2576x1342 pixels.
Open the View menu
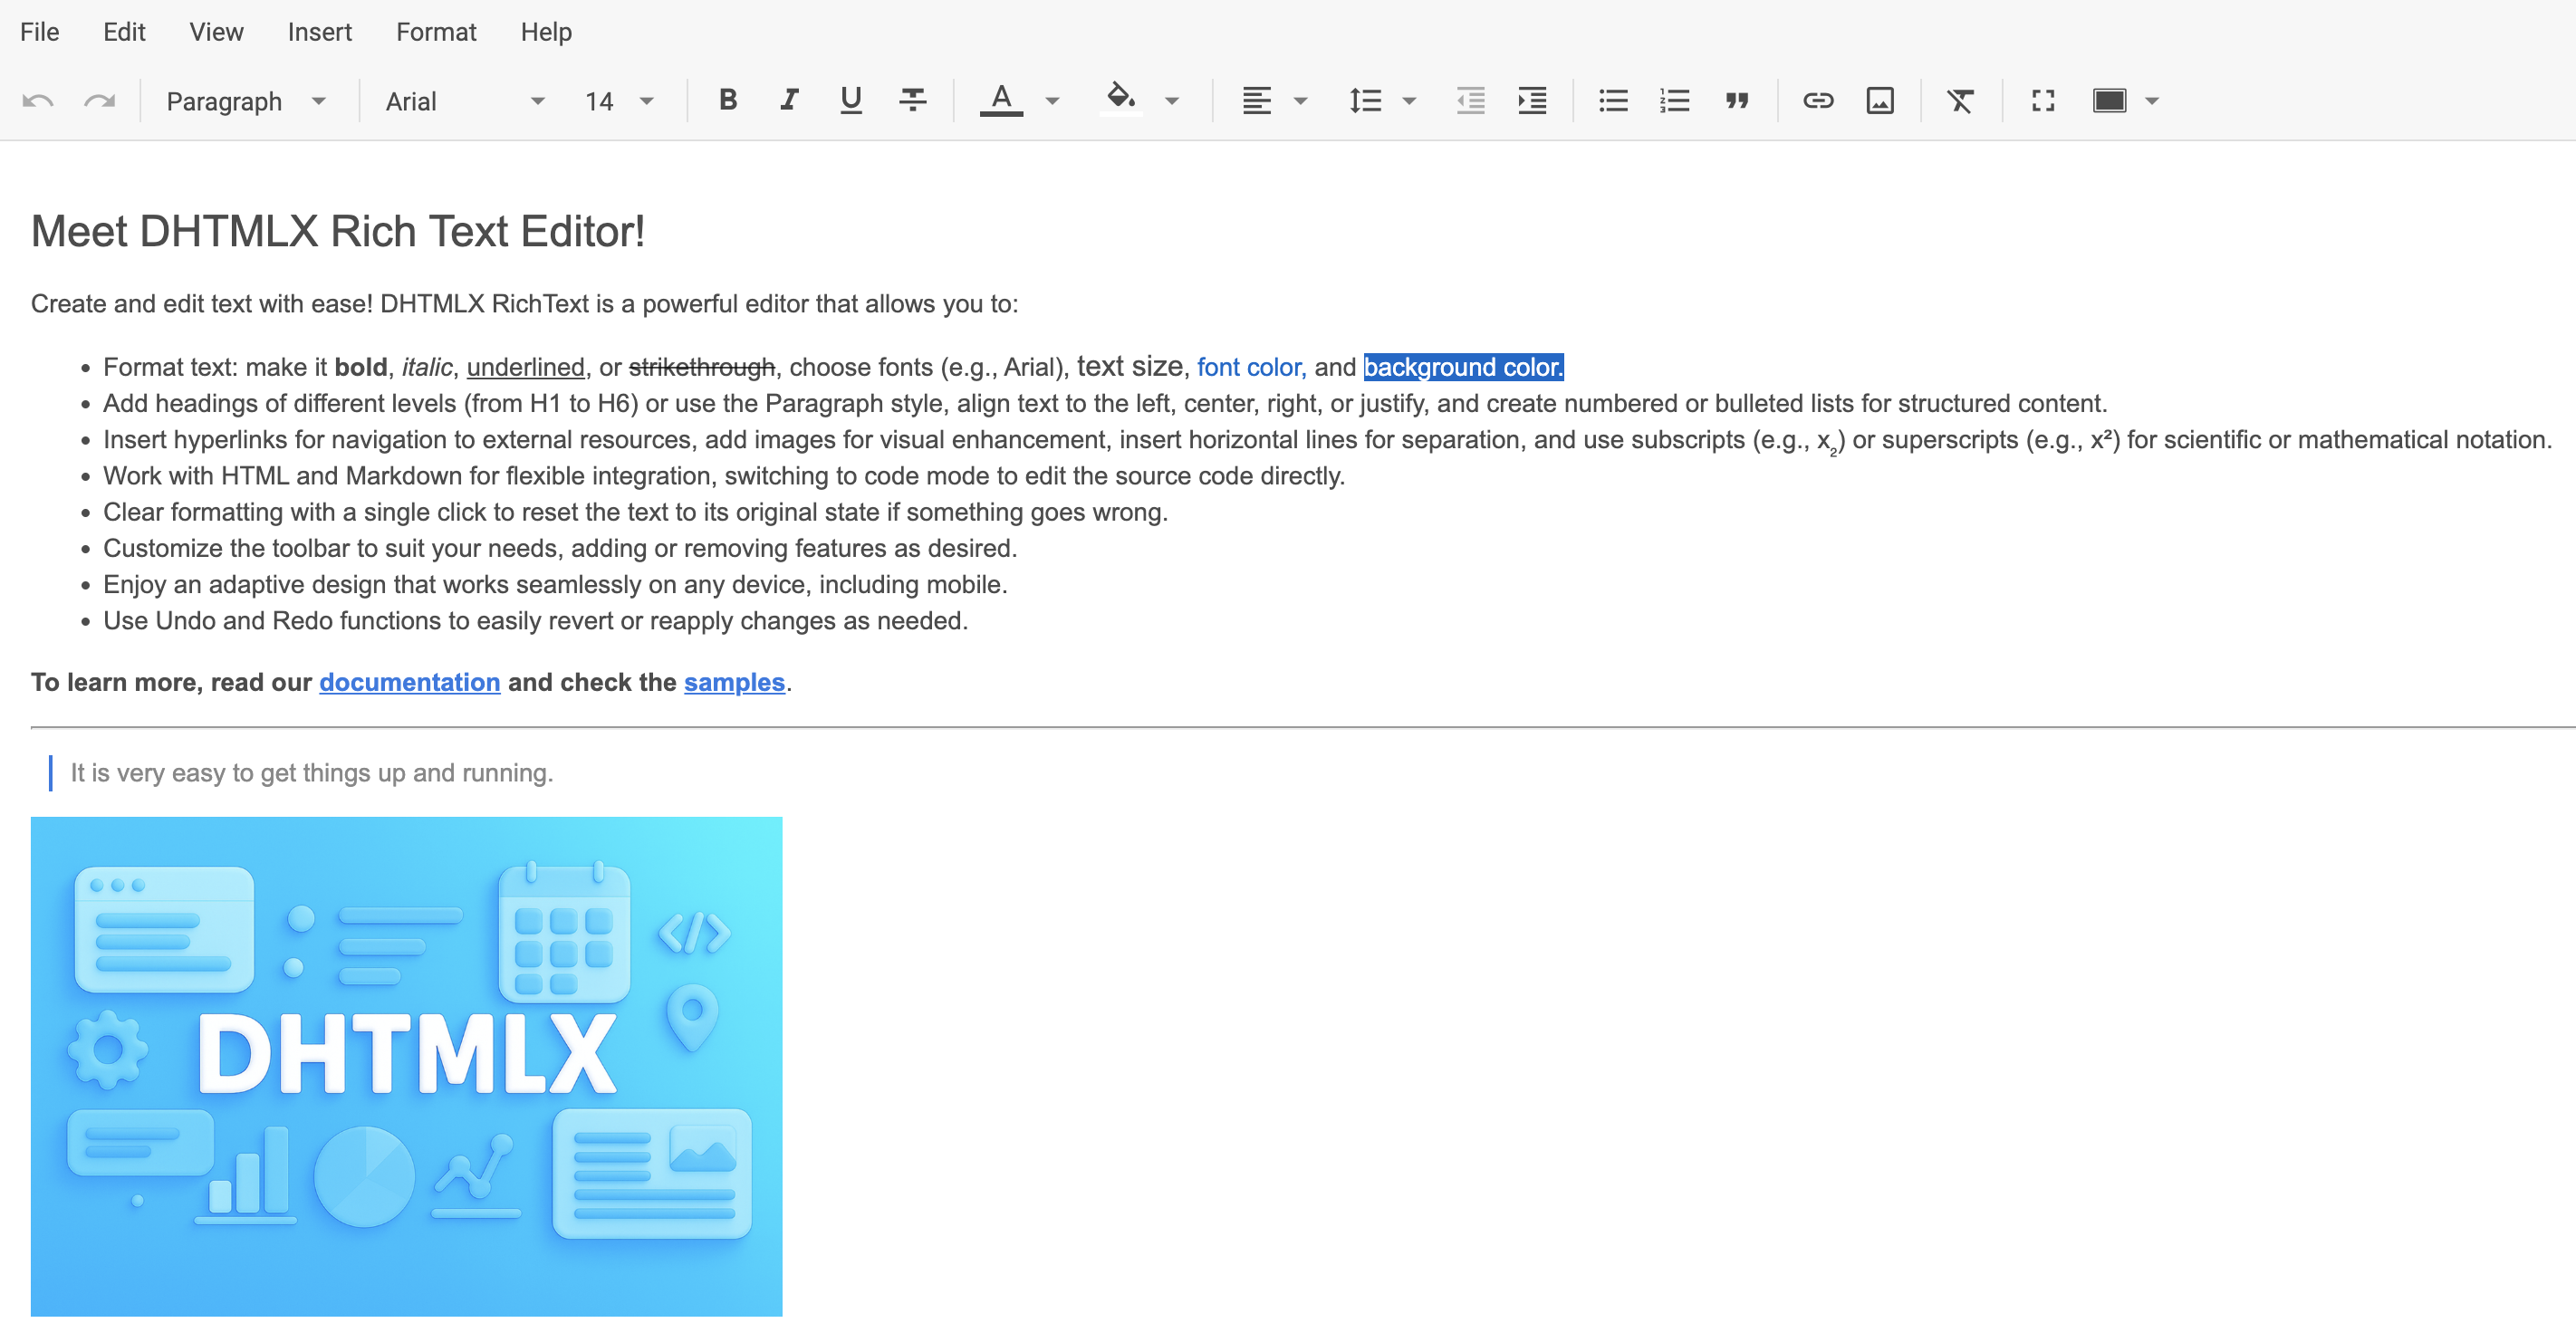[216, 32]
